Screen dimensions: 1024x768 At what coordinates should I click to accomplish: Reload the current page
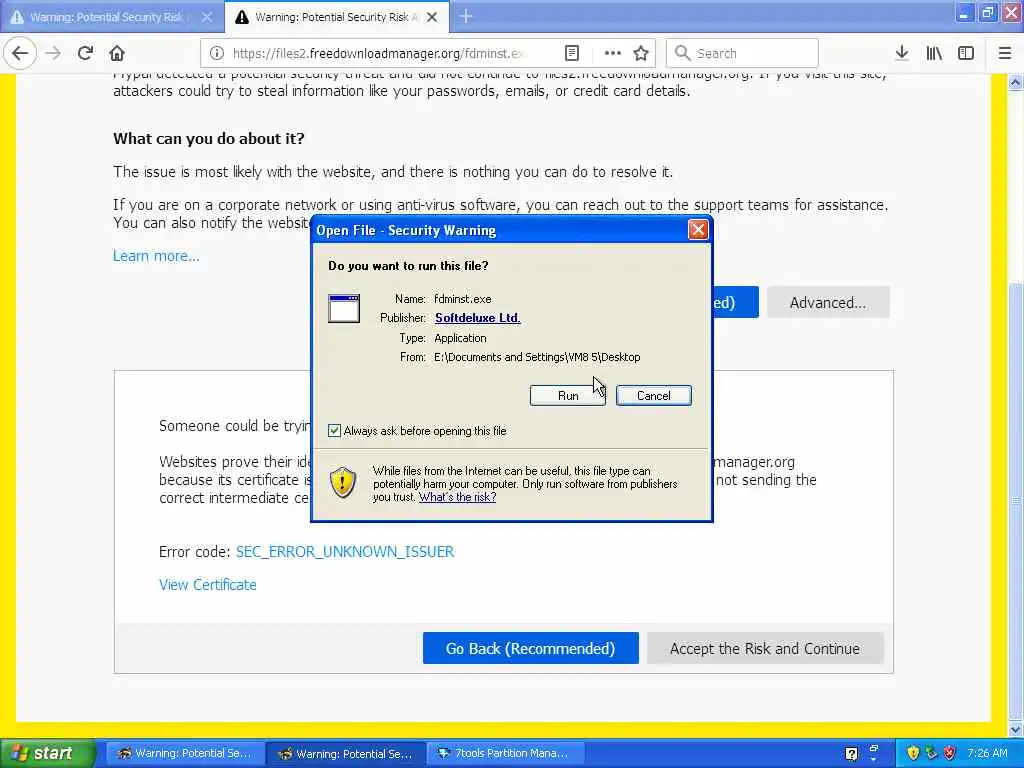pos(85,53)
